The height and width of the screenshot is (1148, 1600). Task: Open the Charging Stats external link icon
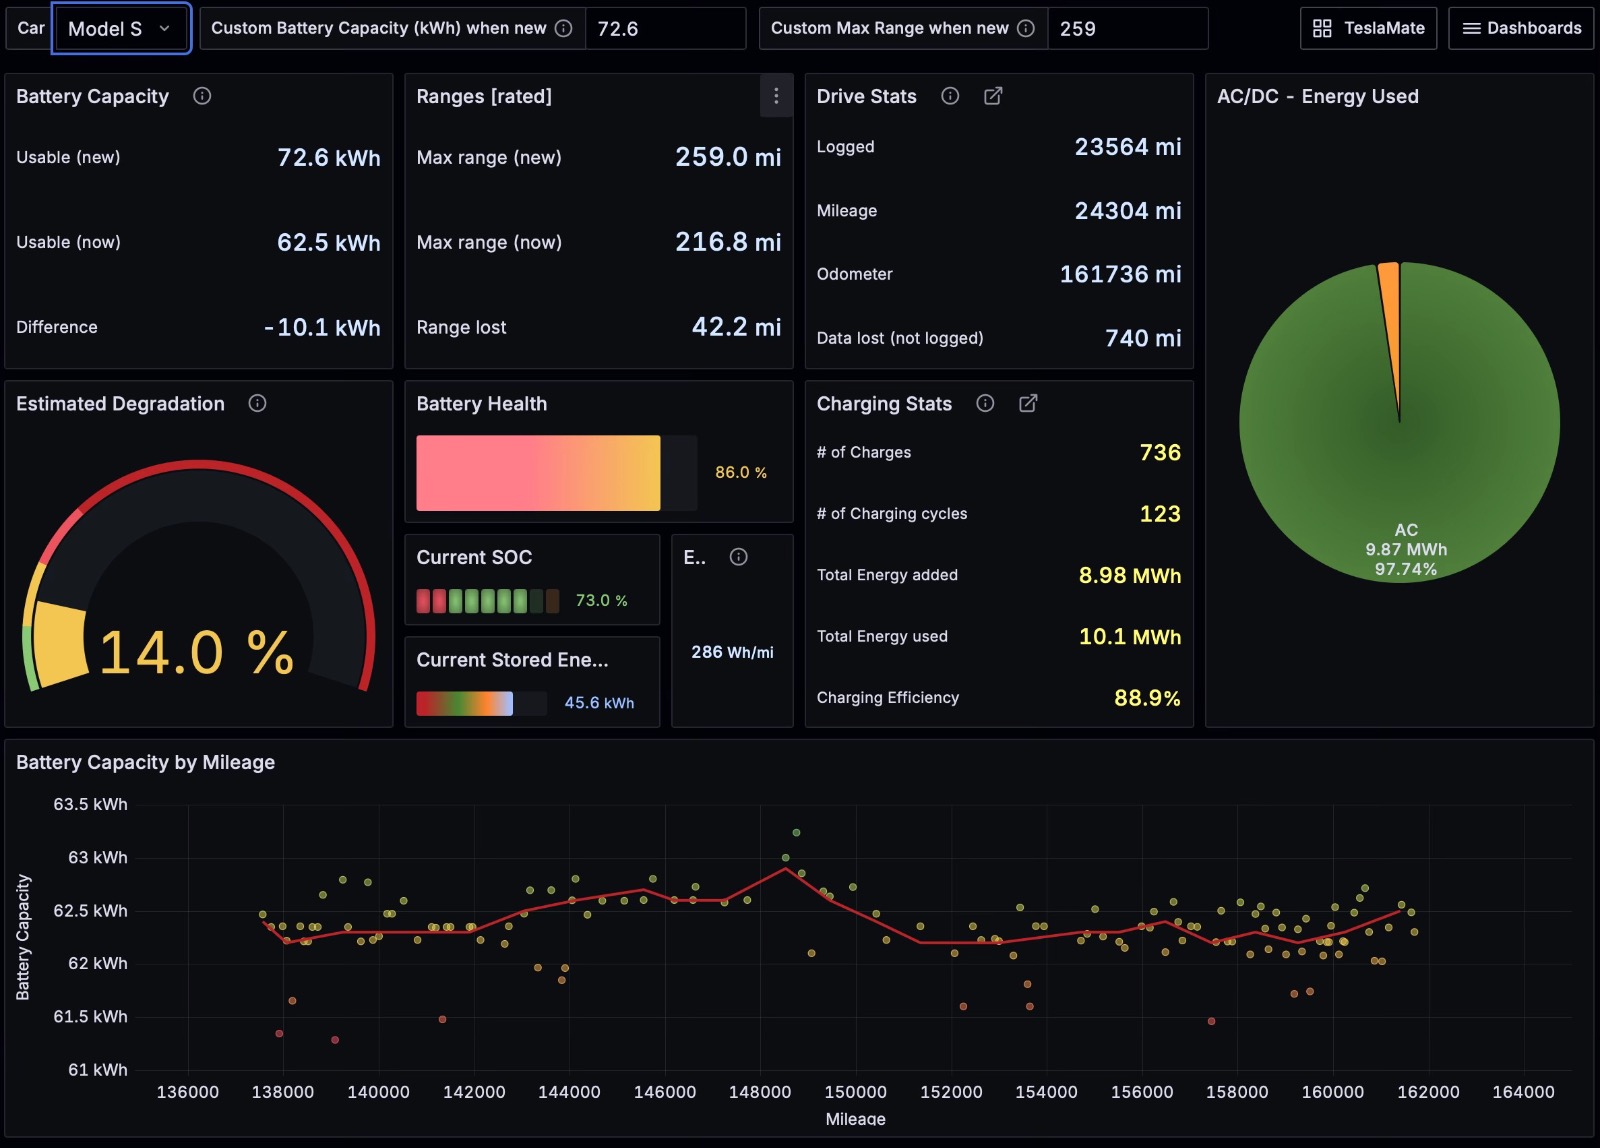click(1028, 403)
